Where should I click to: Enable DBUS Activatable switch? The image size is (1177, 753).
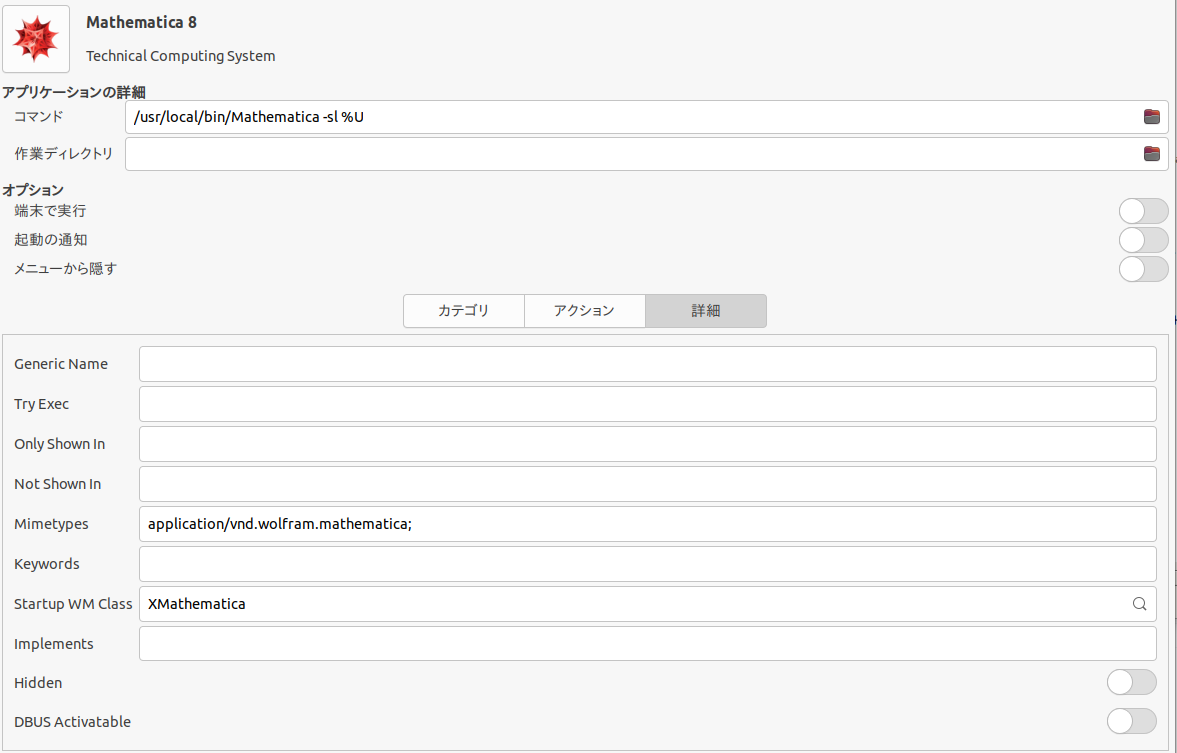(1131, 721)
